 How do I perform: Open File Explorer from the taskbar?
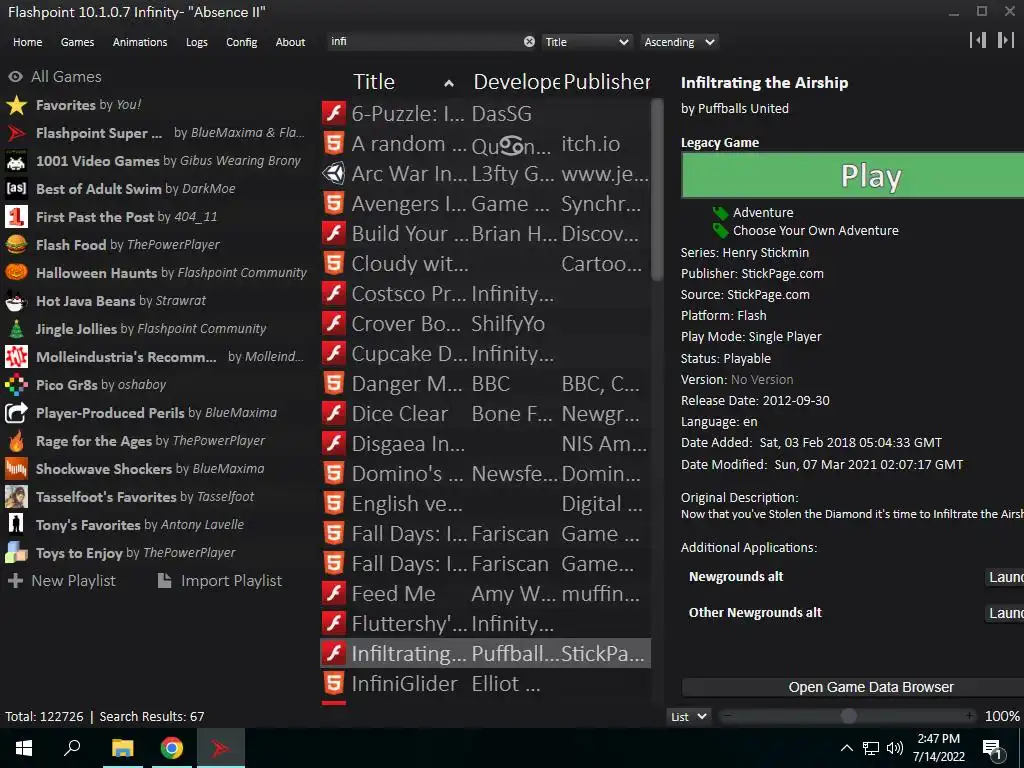(122, 748)
